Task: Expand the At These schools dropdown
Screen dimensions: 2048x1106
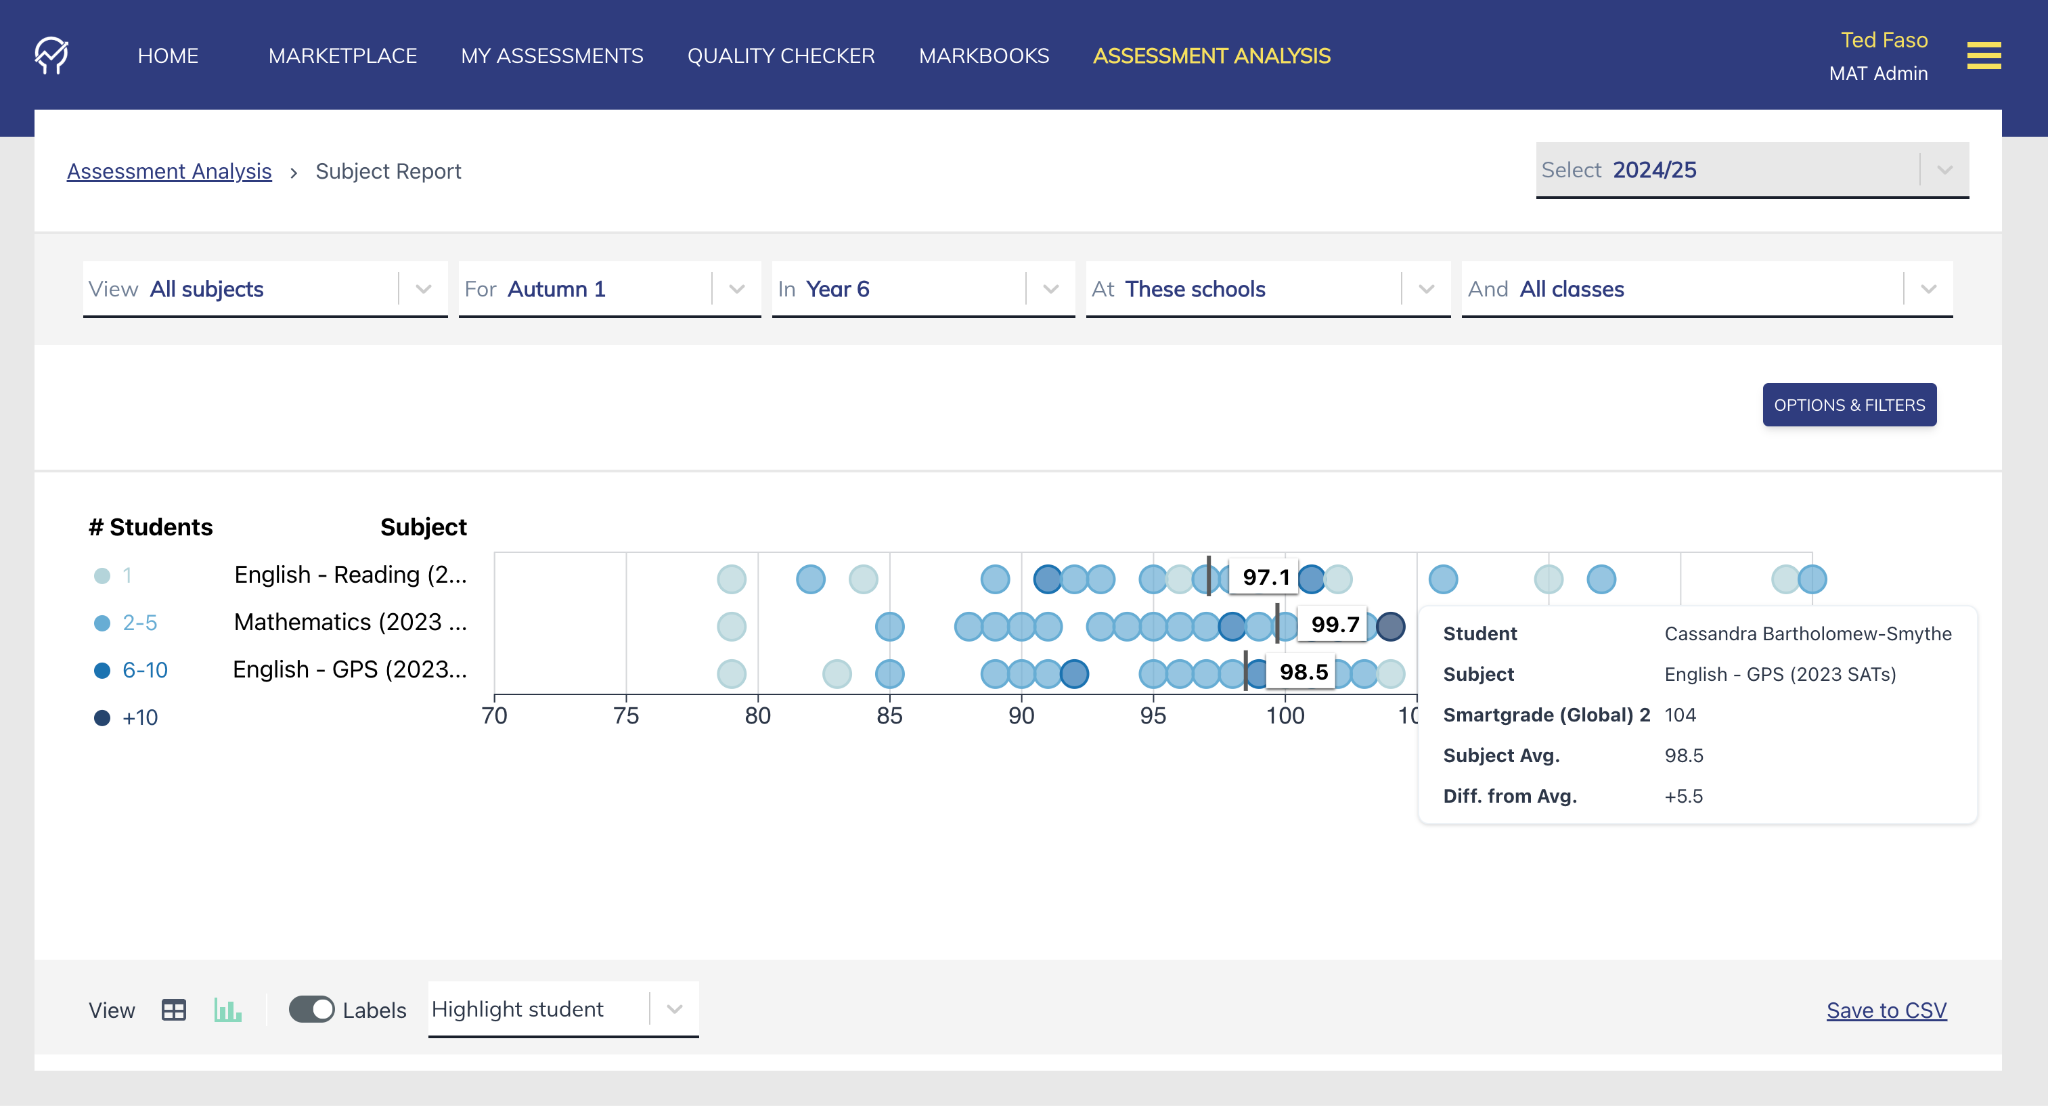Action: (1267, 289)
